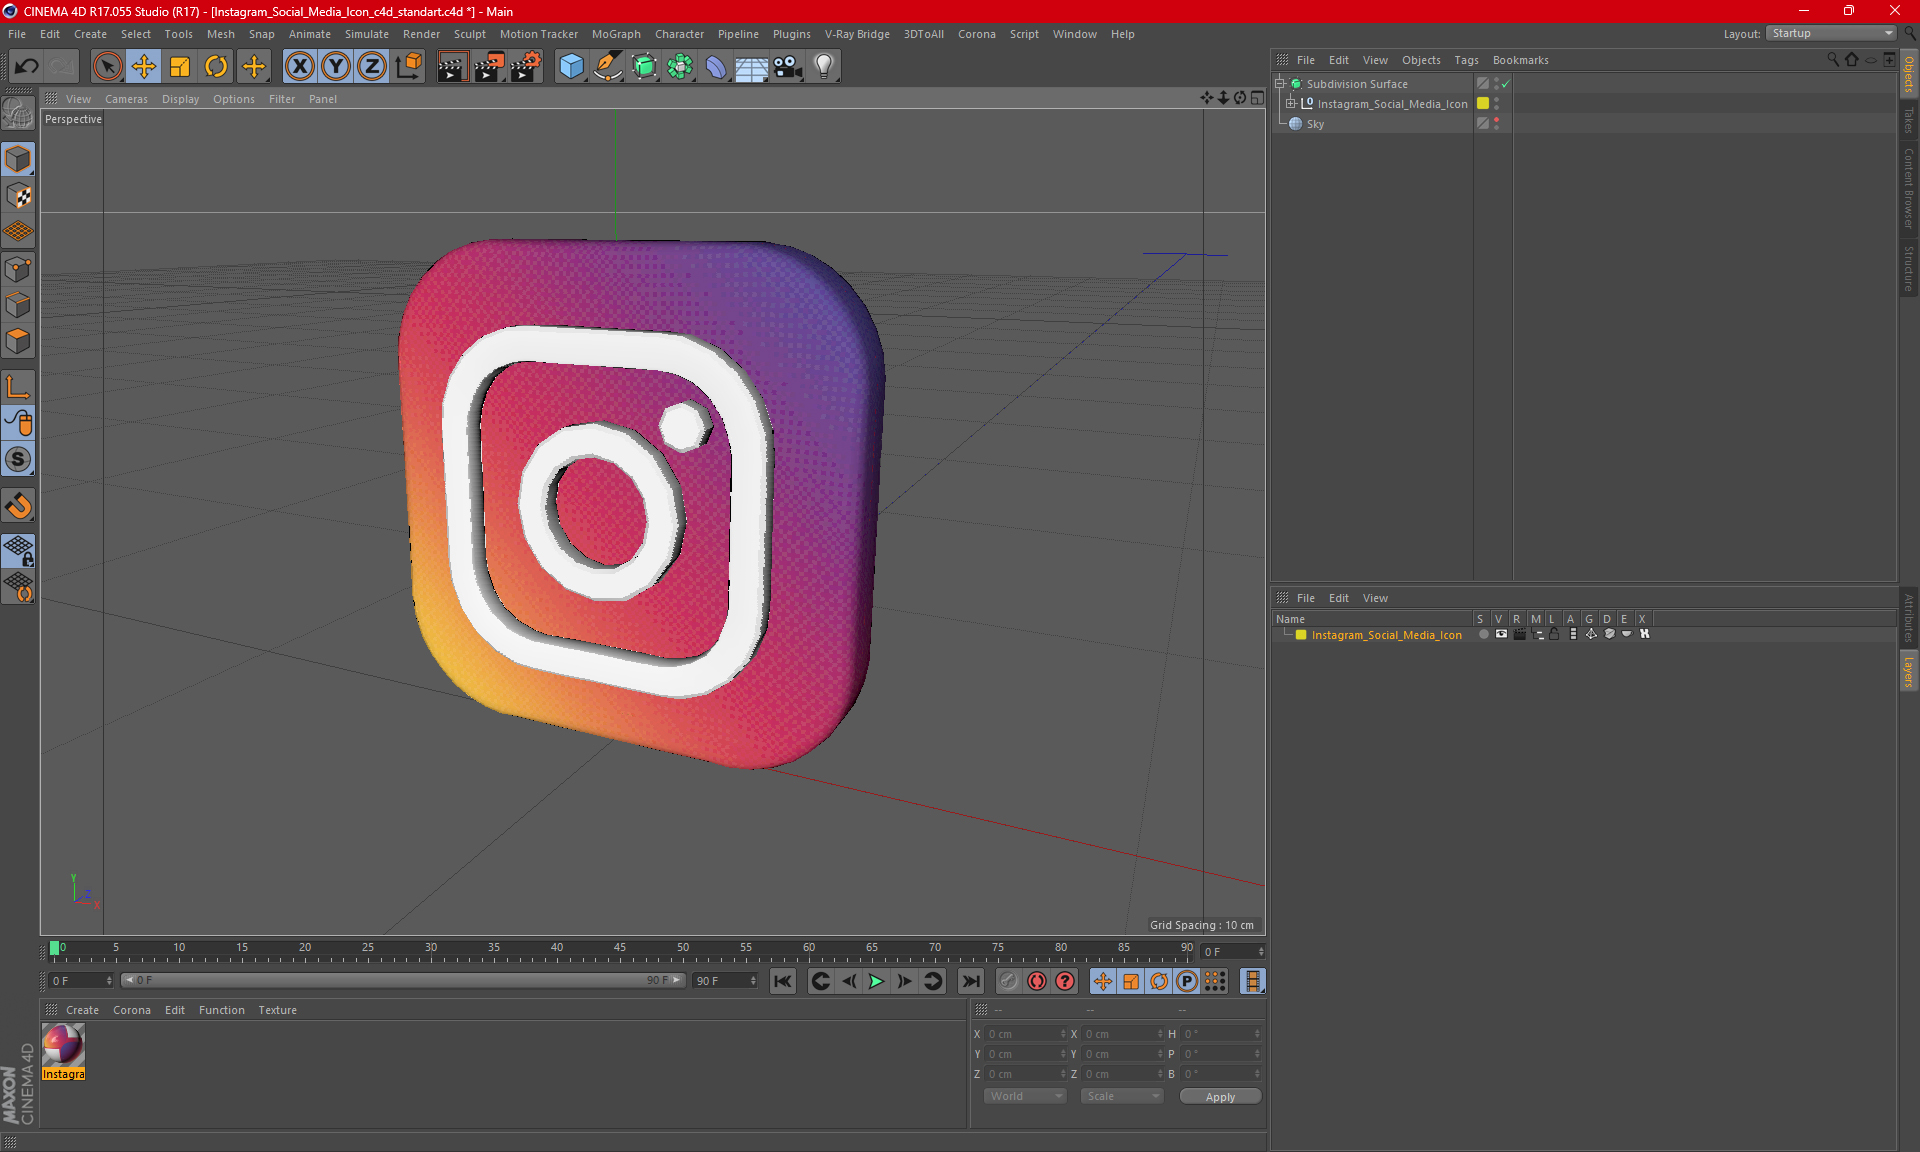Image resolution: width=1920 pixels, height=1152 pixels.
Task: Open the Mesh menu
Action: (x=220, y=34)
